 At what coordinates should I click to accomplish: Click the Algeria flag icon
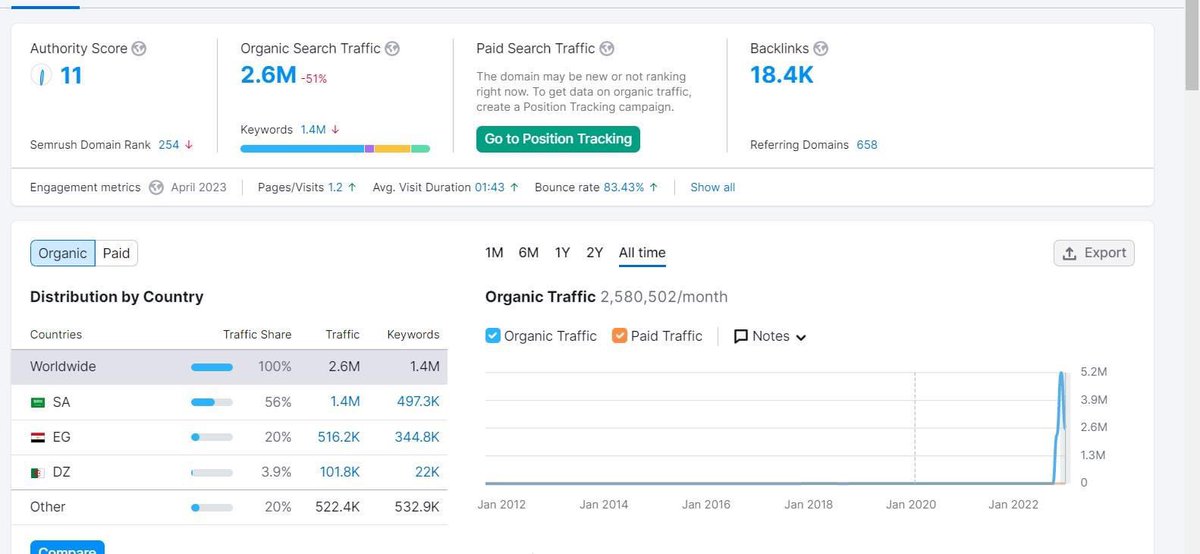[x=38, y=472]
